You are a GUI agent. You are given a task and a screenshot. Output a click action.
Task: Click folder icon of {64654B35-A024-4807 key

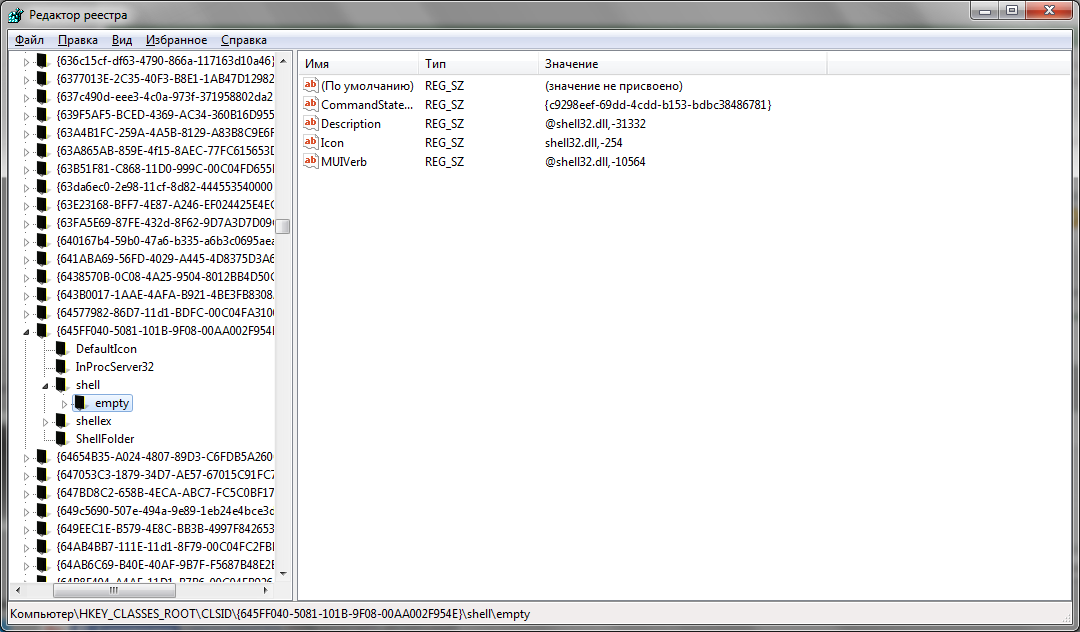pyautogui.click(x=42, y=456)
